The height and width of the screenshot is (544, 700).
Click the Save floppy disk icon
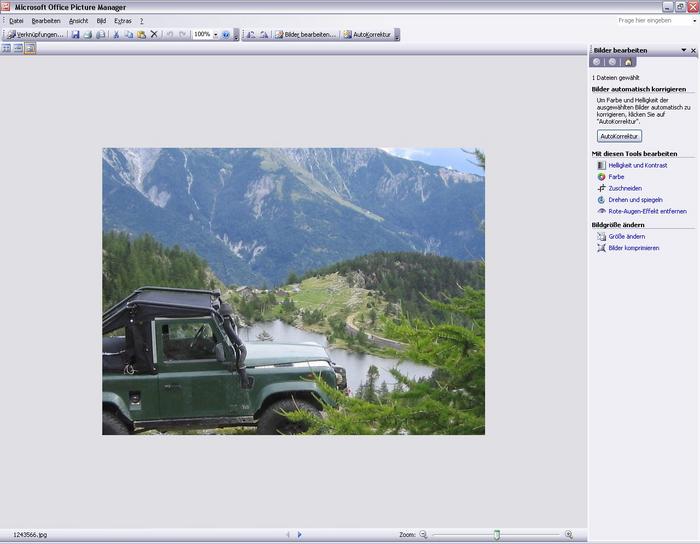click(75, 34)
